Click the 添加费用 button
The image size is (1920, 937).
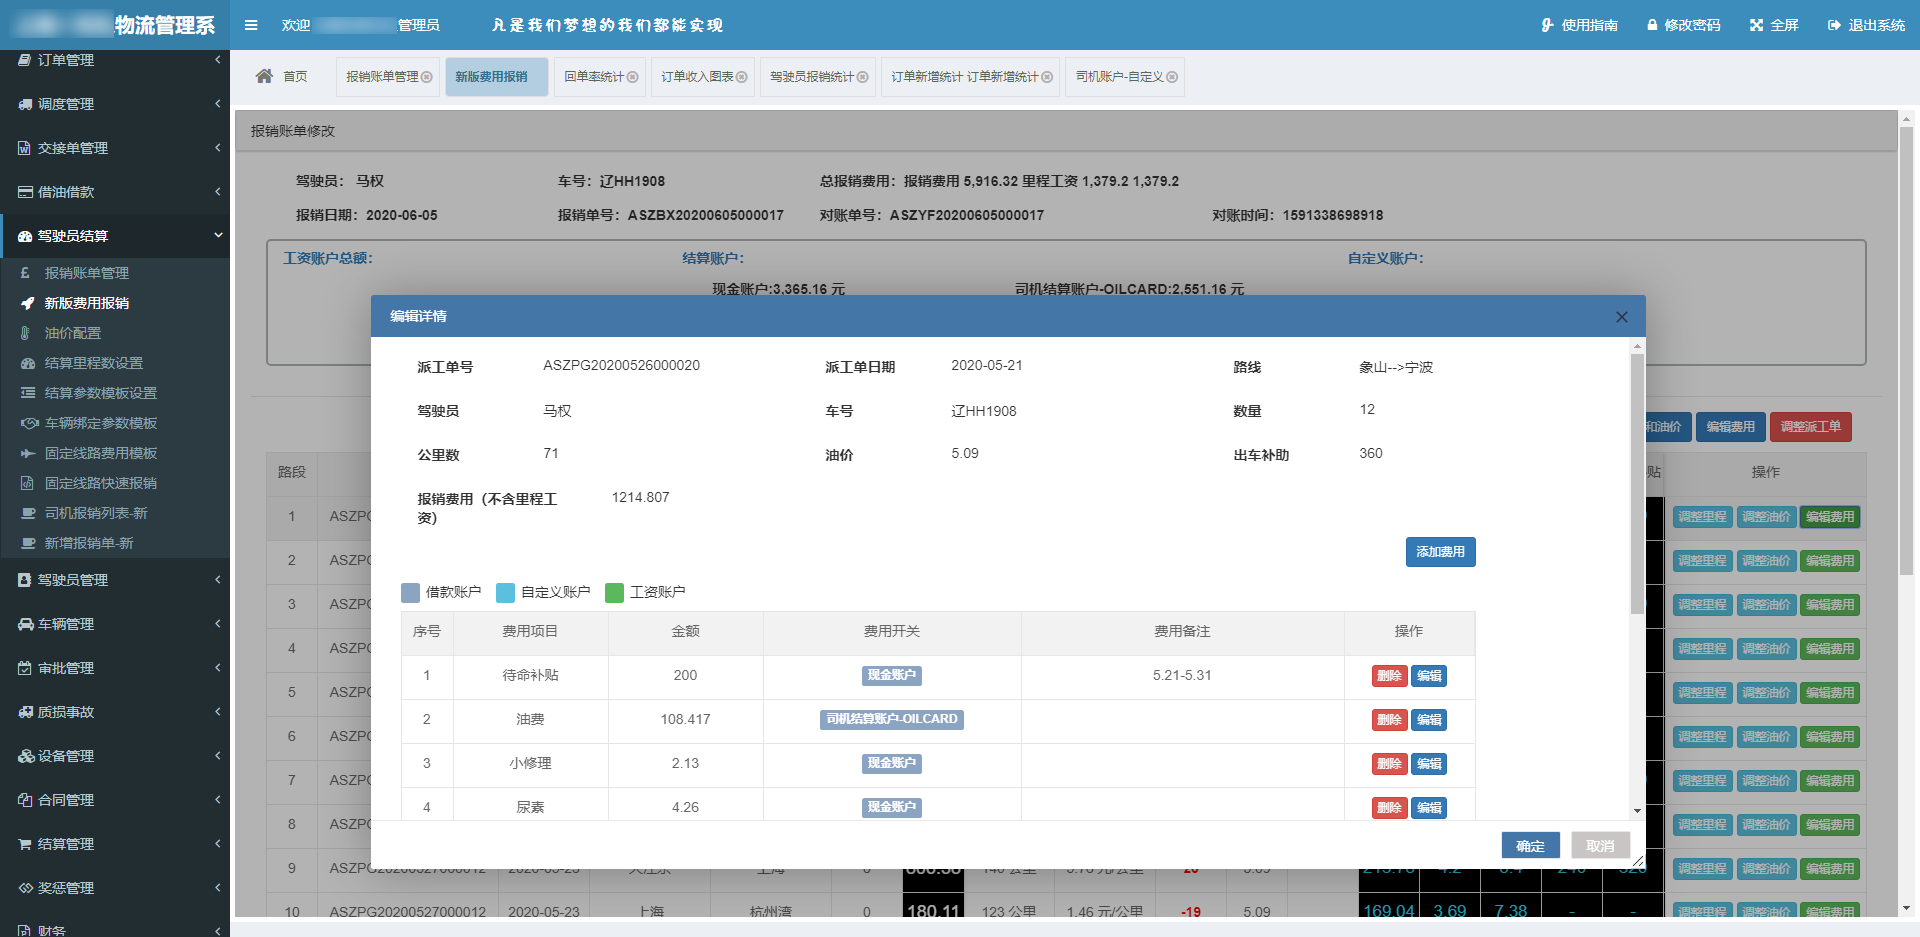click(1440, 552)
